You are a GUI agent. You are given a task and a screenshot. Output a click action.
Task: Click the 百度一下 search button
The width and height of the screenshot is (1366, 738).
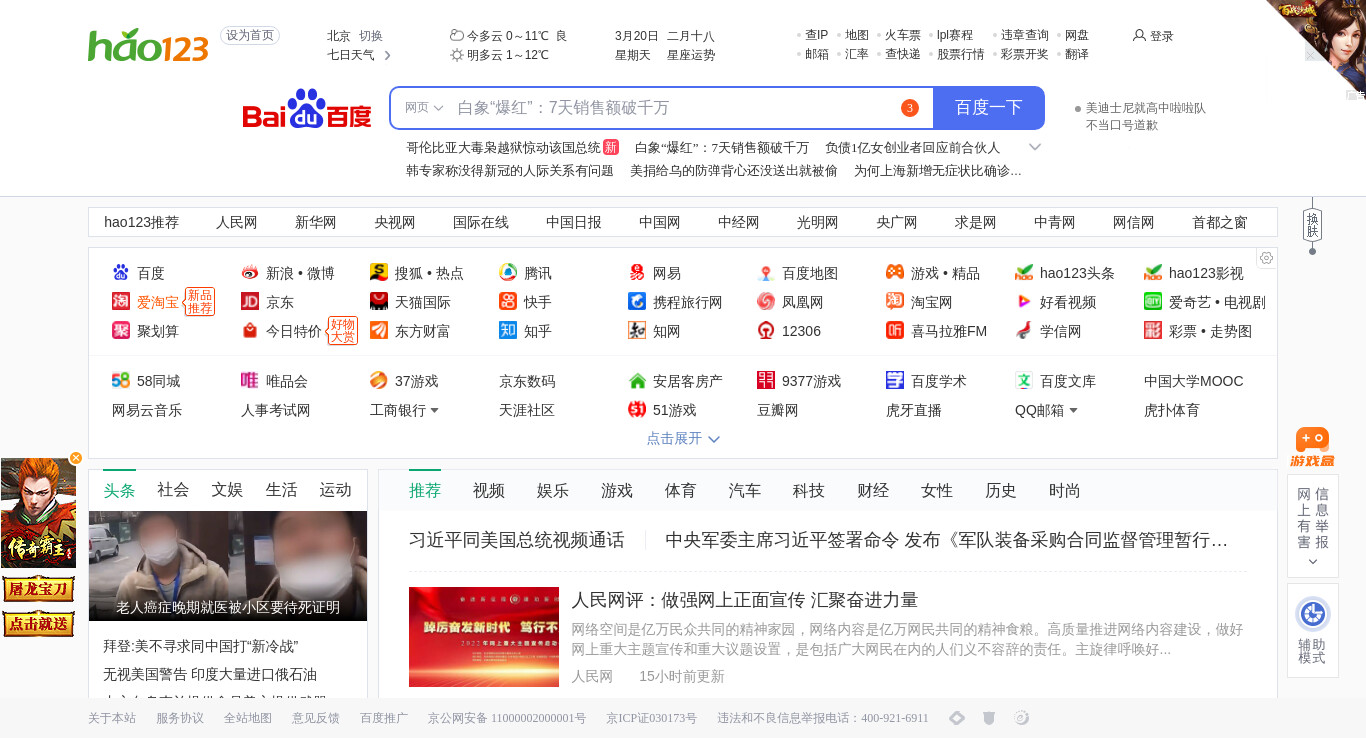(989, 108)
